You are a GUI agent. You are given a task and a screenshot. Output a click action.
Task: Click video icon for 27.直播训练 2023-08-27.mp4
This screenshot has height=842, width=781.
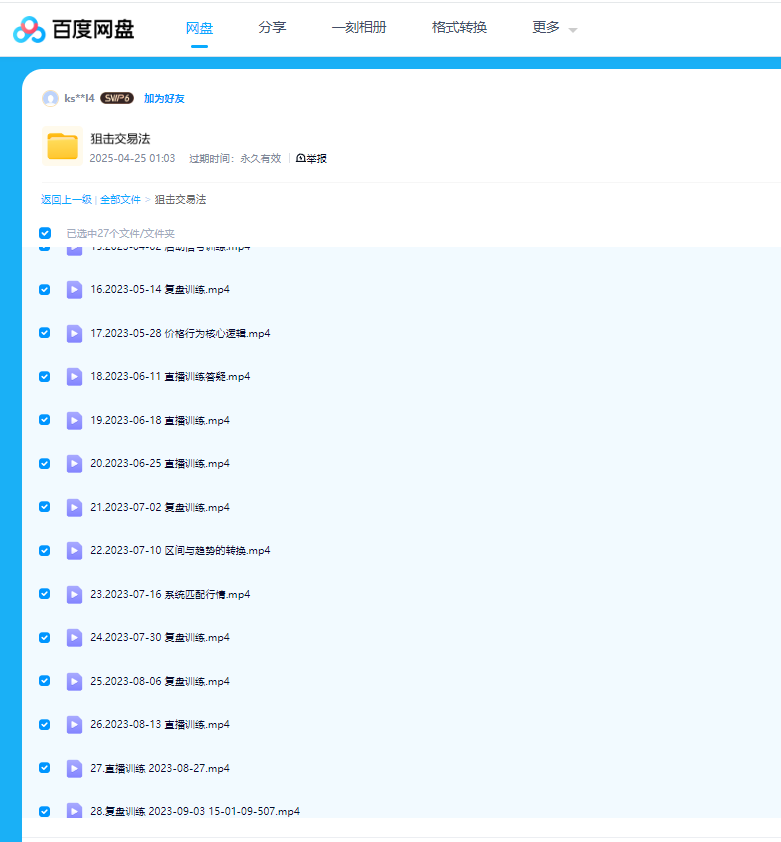coord(74,768)
